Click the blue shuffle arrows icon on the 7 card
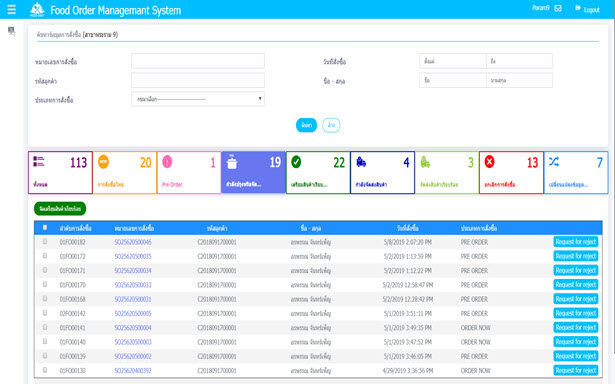Viewport: 615px width, 384px height. (554, 161)
